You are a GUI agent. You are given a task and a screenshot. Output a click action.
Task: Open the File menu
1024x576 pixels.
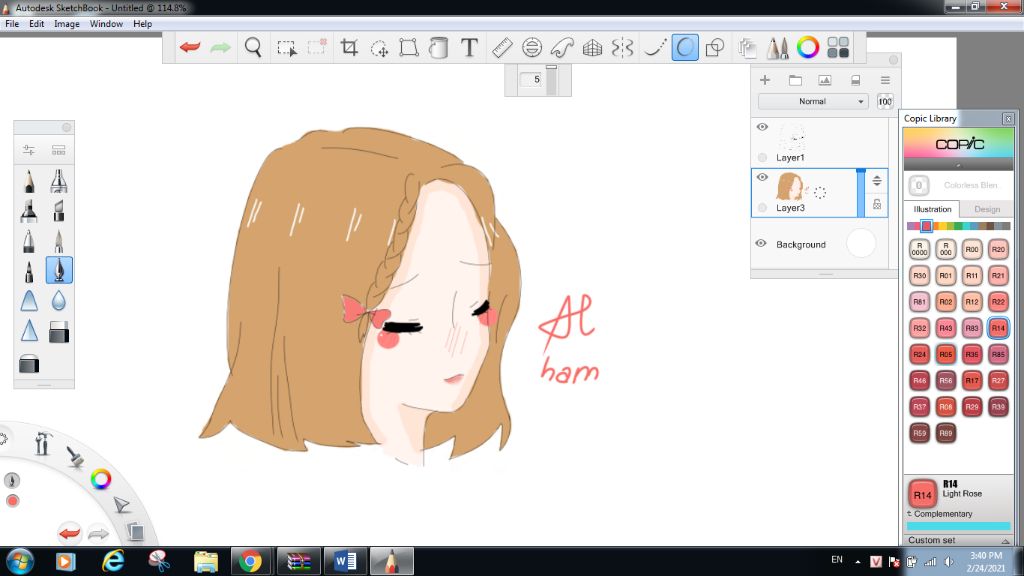(12, 24)
